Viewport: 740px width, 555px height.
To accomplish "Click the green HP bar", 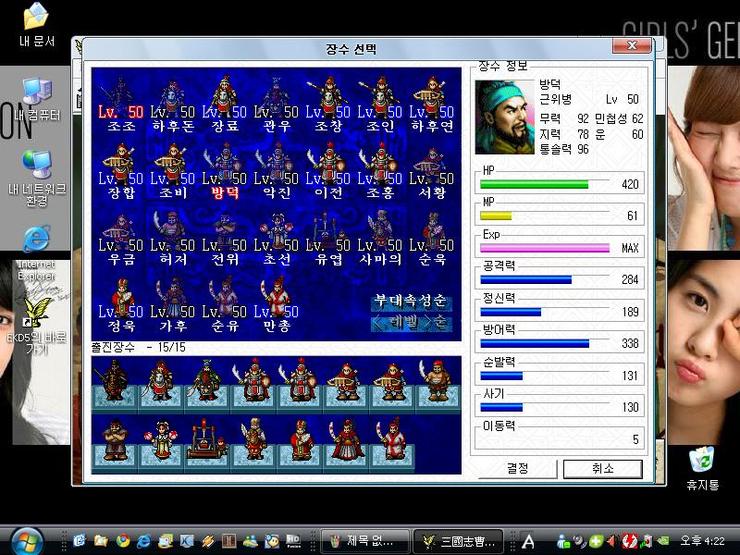I will pyautogui.click(x=534, y=185).
